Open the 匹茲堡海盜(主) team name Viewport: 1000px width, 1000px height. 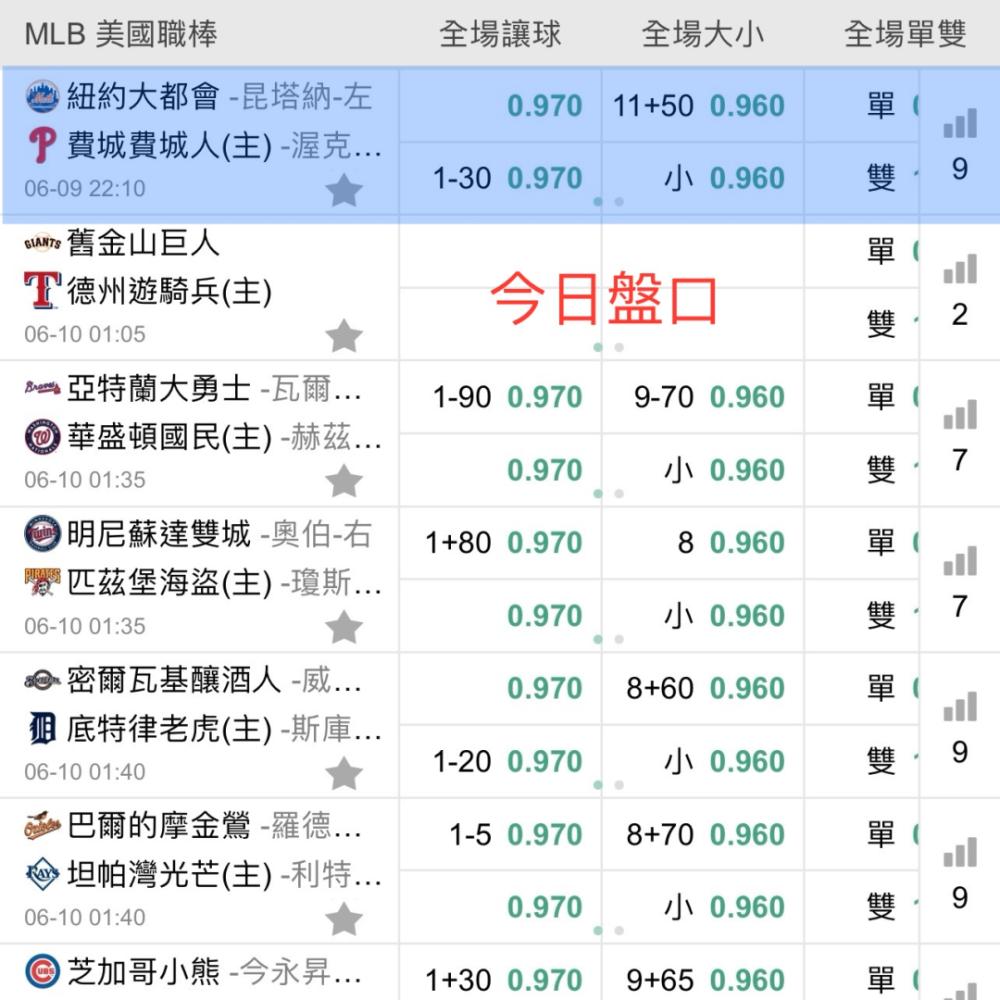[170, 583]
